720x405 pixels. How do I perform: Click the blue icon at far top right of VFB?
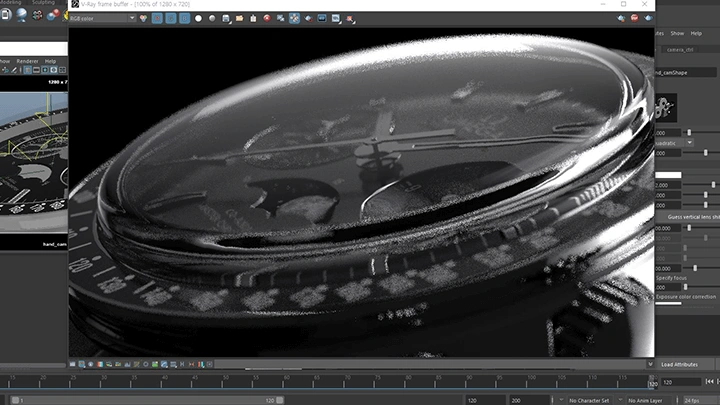pos(648,18)
